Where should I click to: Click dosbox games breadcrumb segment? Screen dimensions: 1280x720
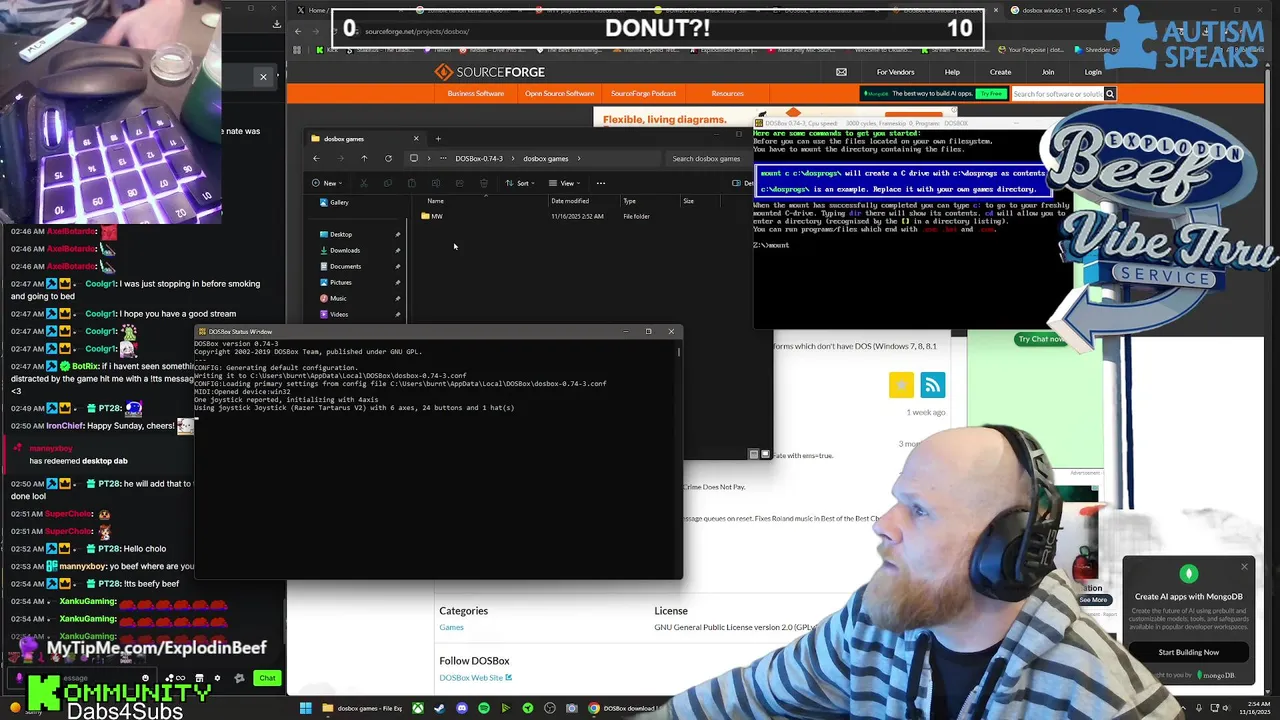pyautogui.click(x=546, y=158)
